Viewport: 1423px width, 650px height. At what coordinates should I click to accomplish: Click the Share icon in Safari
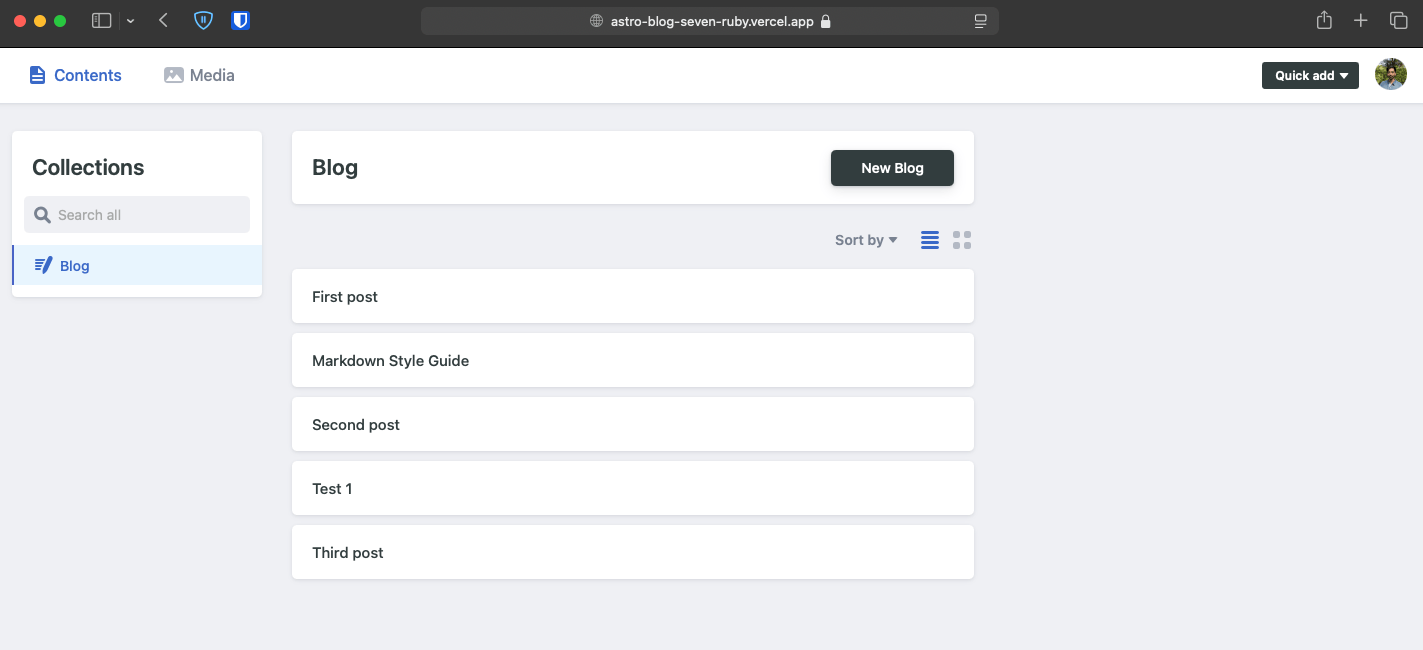point(1324,20)
